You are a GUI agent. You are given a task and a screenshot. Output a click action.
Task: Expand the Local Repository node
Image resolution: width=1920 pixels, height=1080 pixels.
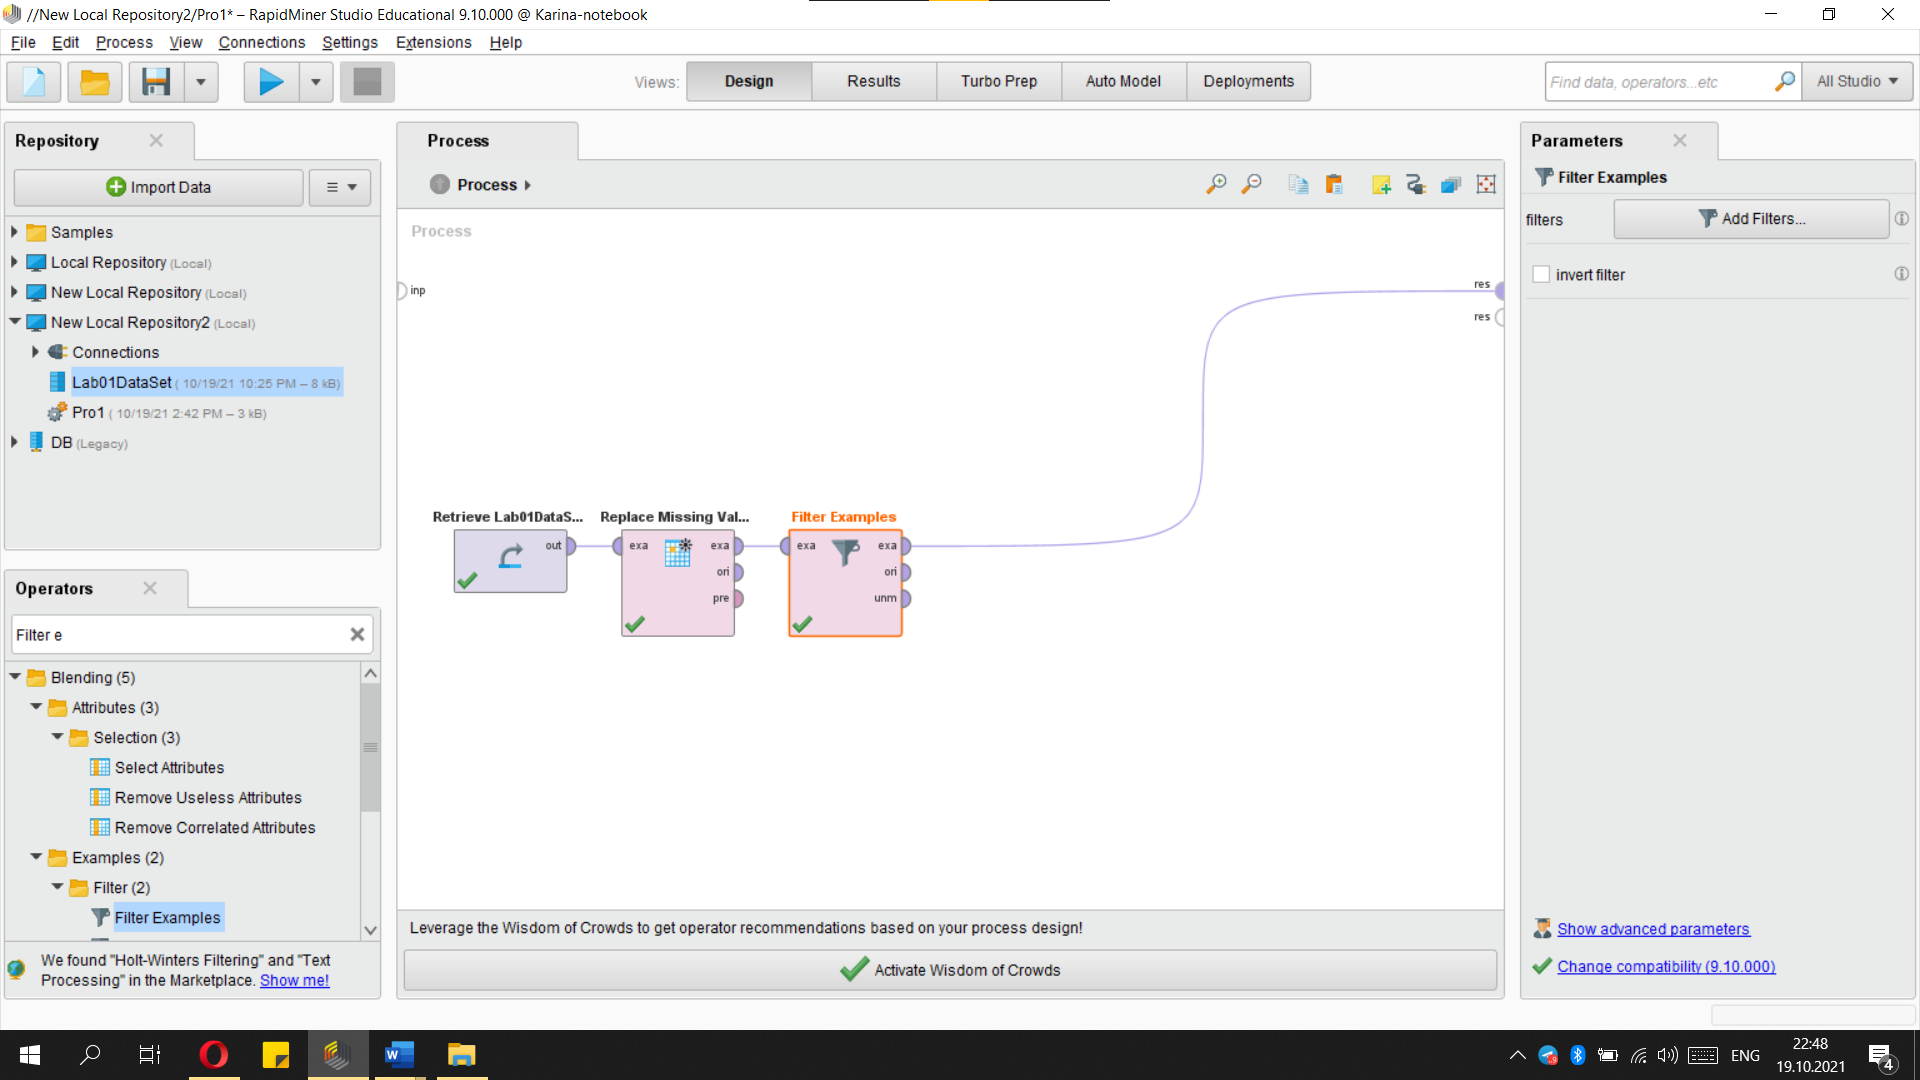point(14,261)
